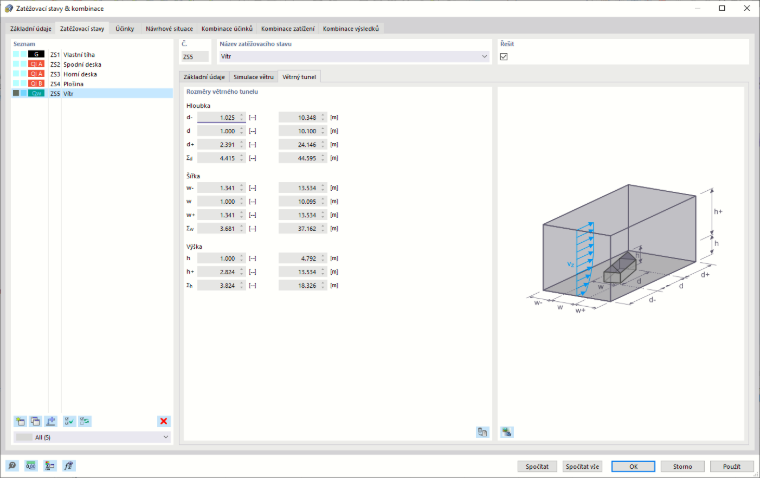Open the help search icon
This screenshot has width=760, height=478.
tap(12, 466)
